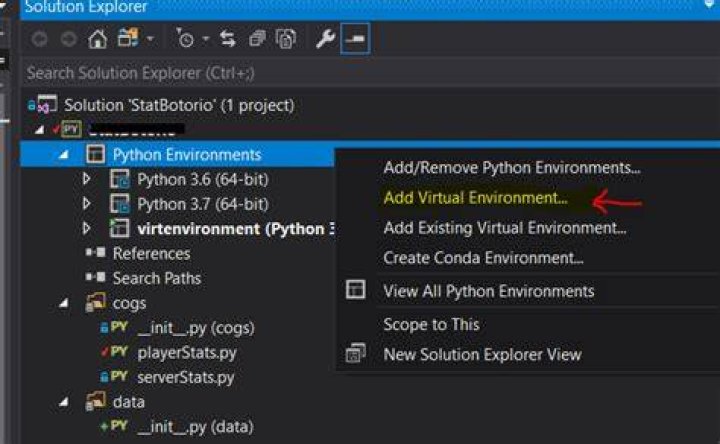
Task: Select __init__.py (data) file
Action: click(x=196, y=427)
